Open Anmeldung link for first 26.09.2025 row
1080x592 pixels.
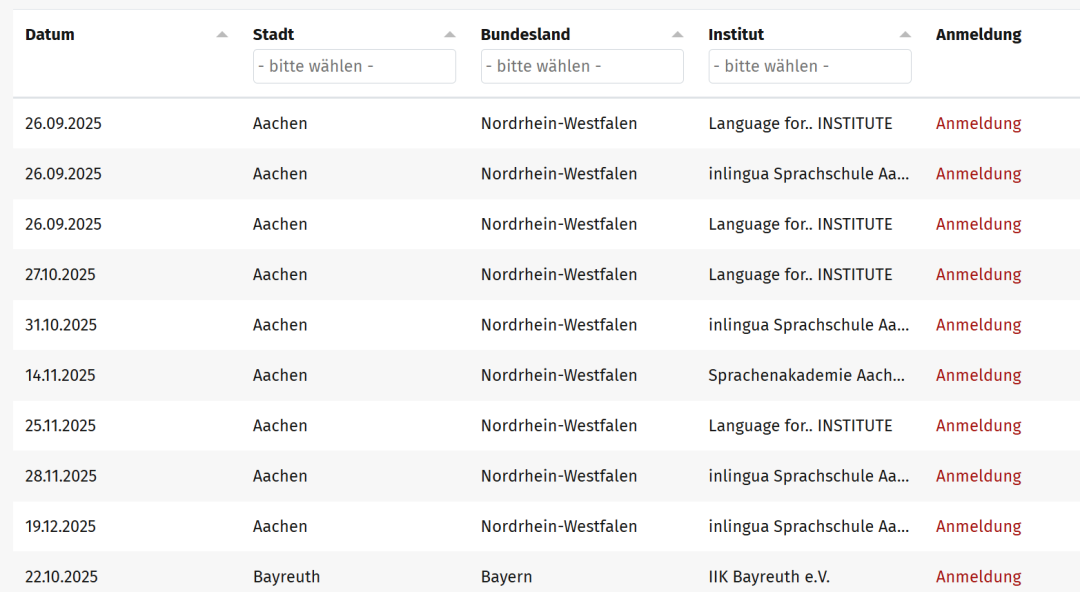tap(978, 124)
